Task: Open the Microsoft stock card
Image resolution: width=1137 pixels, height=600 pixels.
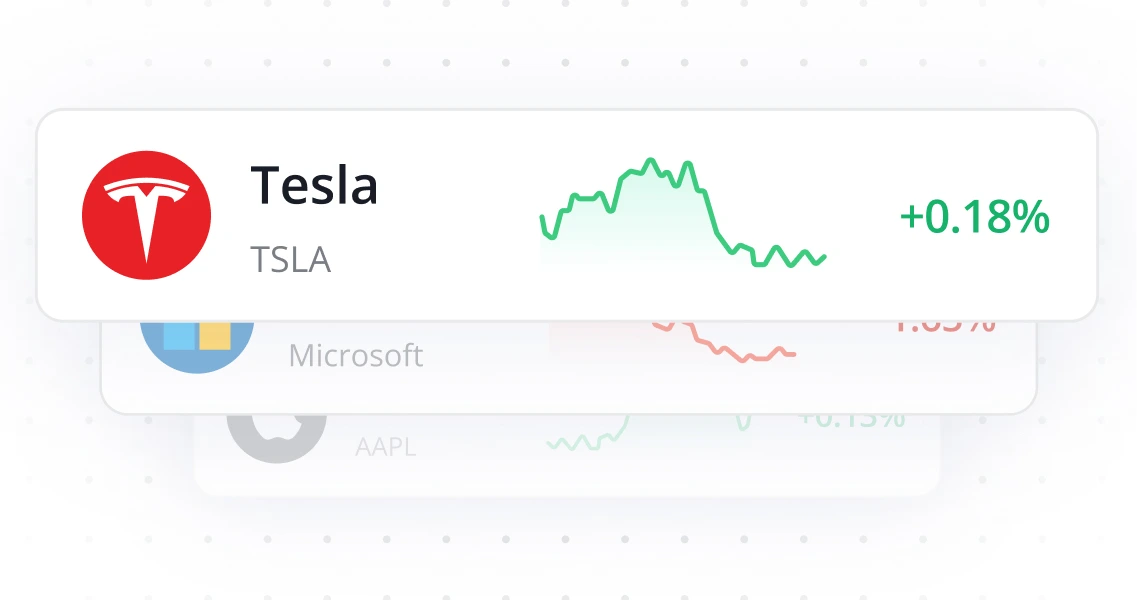Action: pyautogui.click(x=570, y=355)
